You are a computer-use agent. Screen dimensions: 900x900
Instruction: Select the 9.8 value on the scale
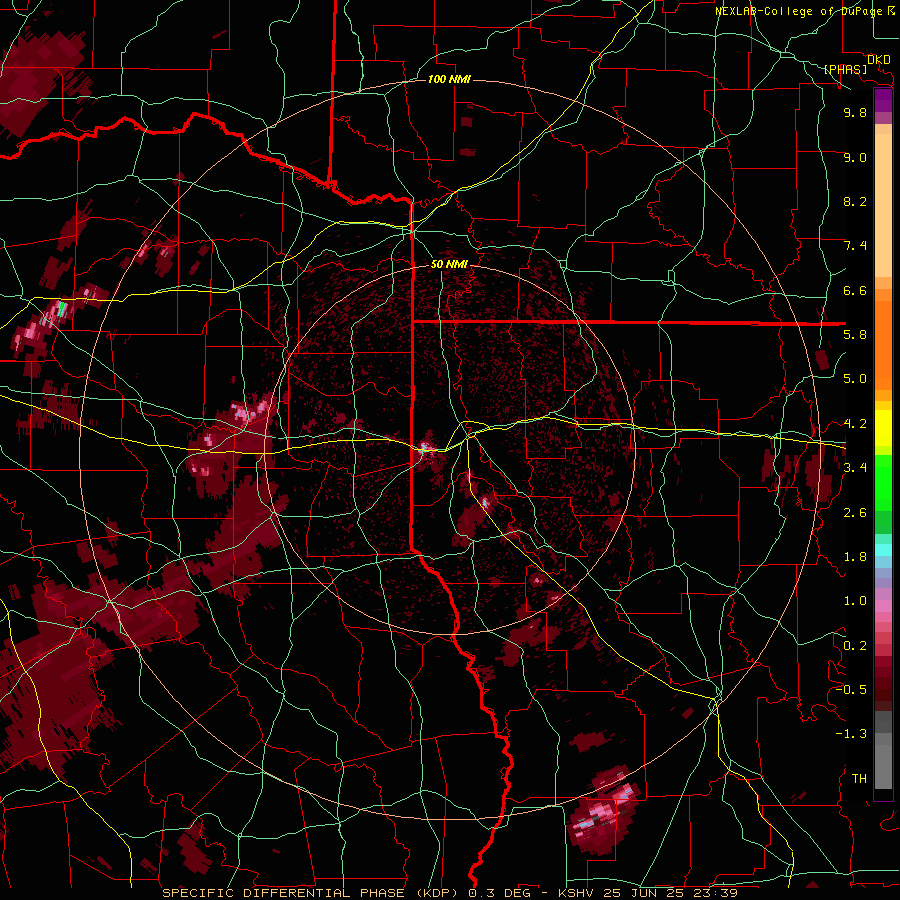pyautogui.click(x=855, y=112)
